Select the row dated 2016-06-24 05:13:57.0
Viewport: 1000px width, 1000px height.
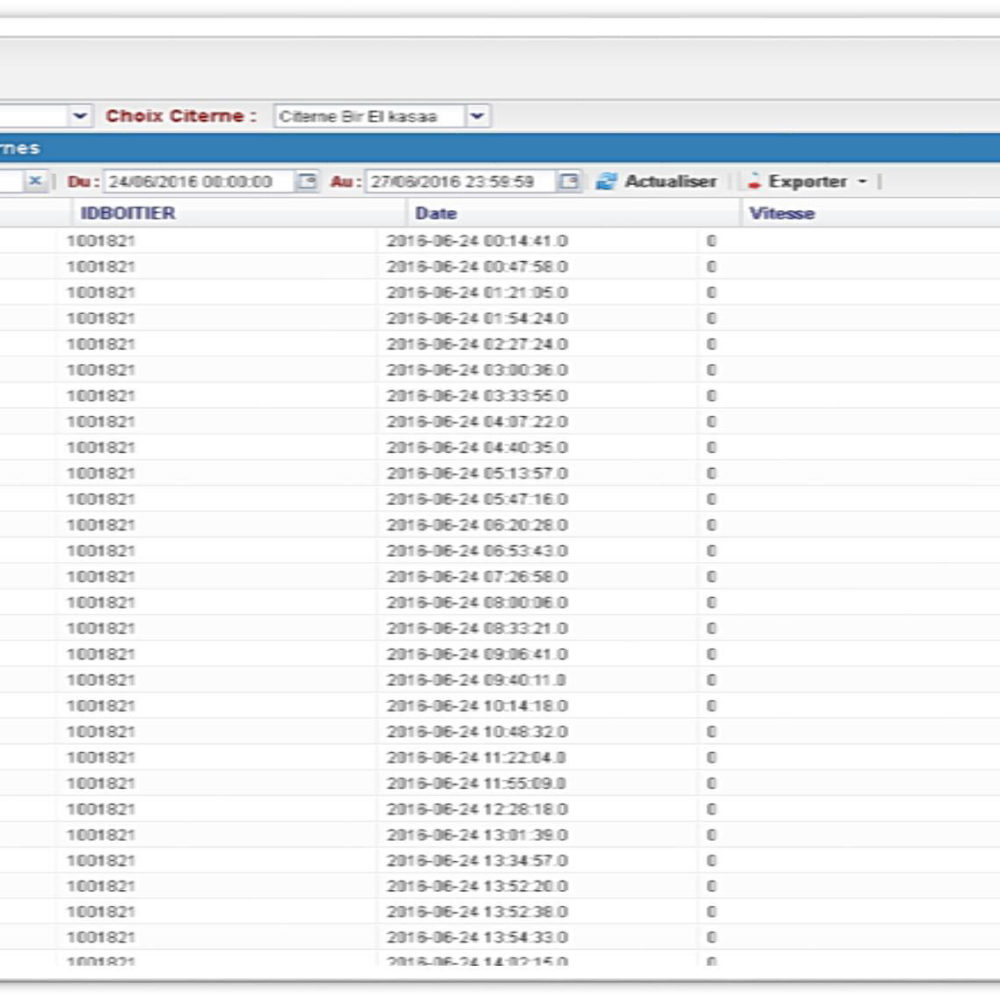pos(477,473)
